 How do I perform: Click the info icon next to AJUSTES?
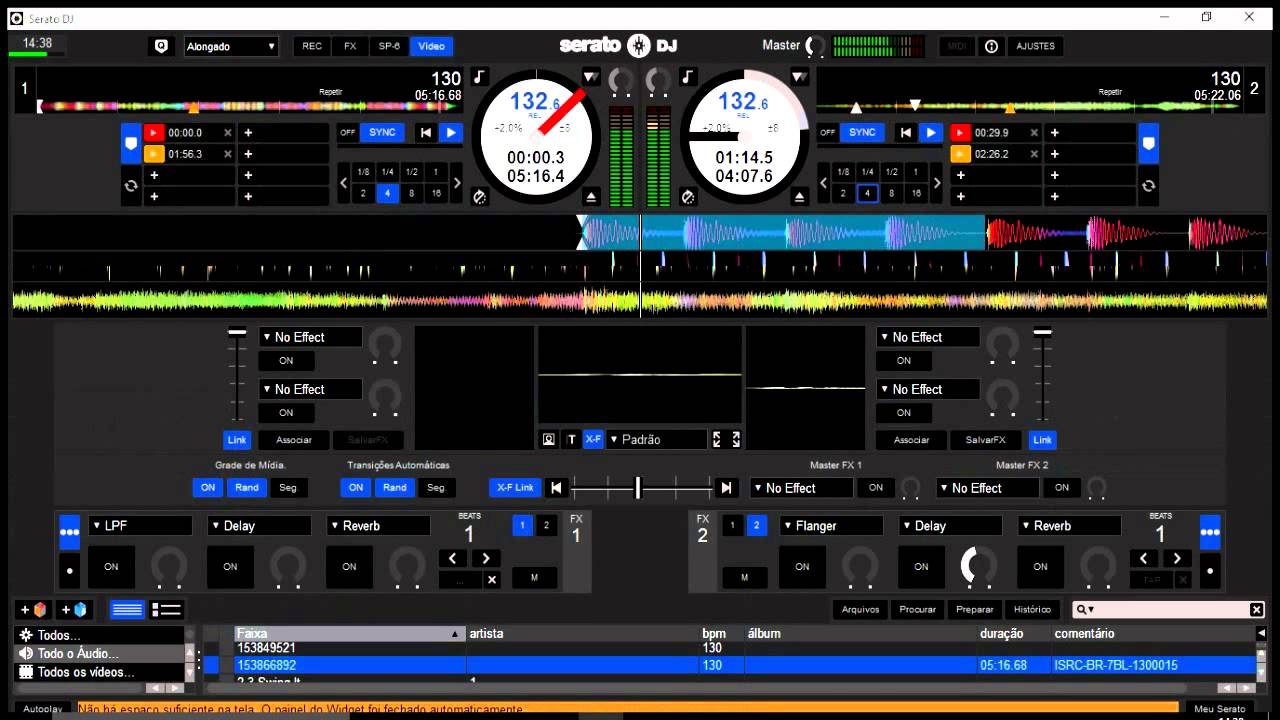coord(991,46)
